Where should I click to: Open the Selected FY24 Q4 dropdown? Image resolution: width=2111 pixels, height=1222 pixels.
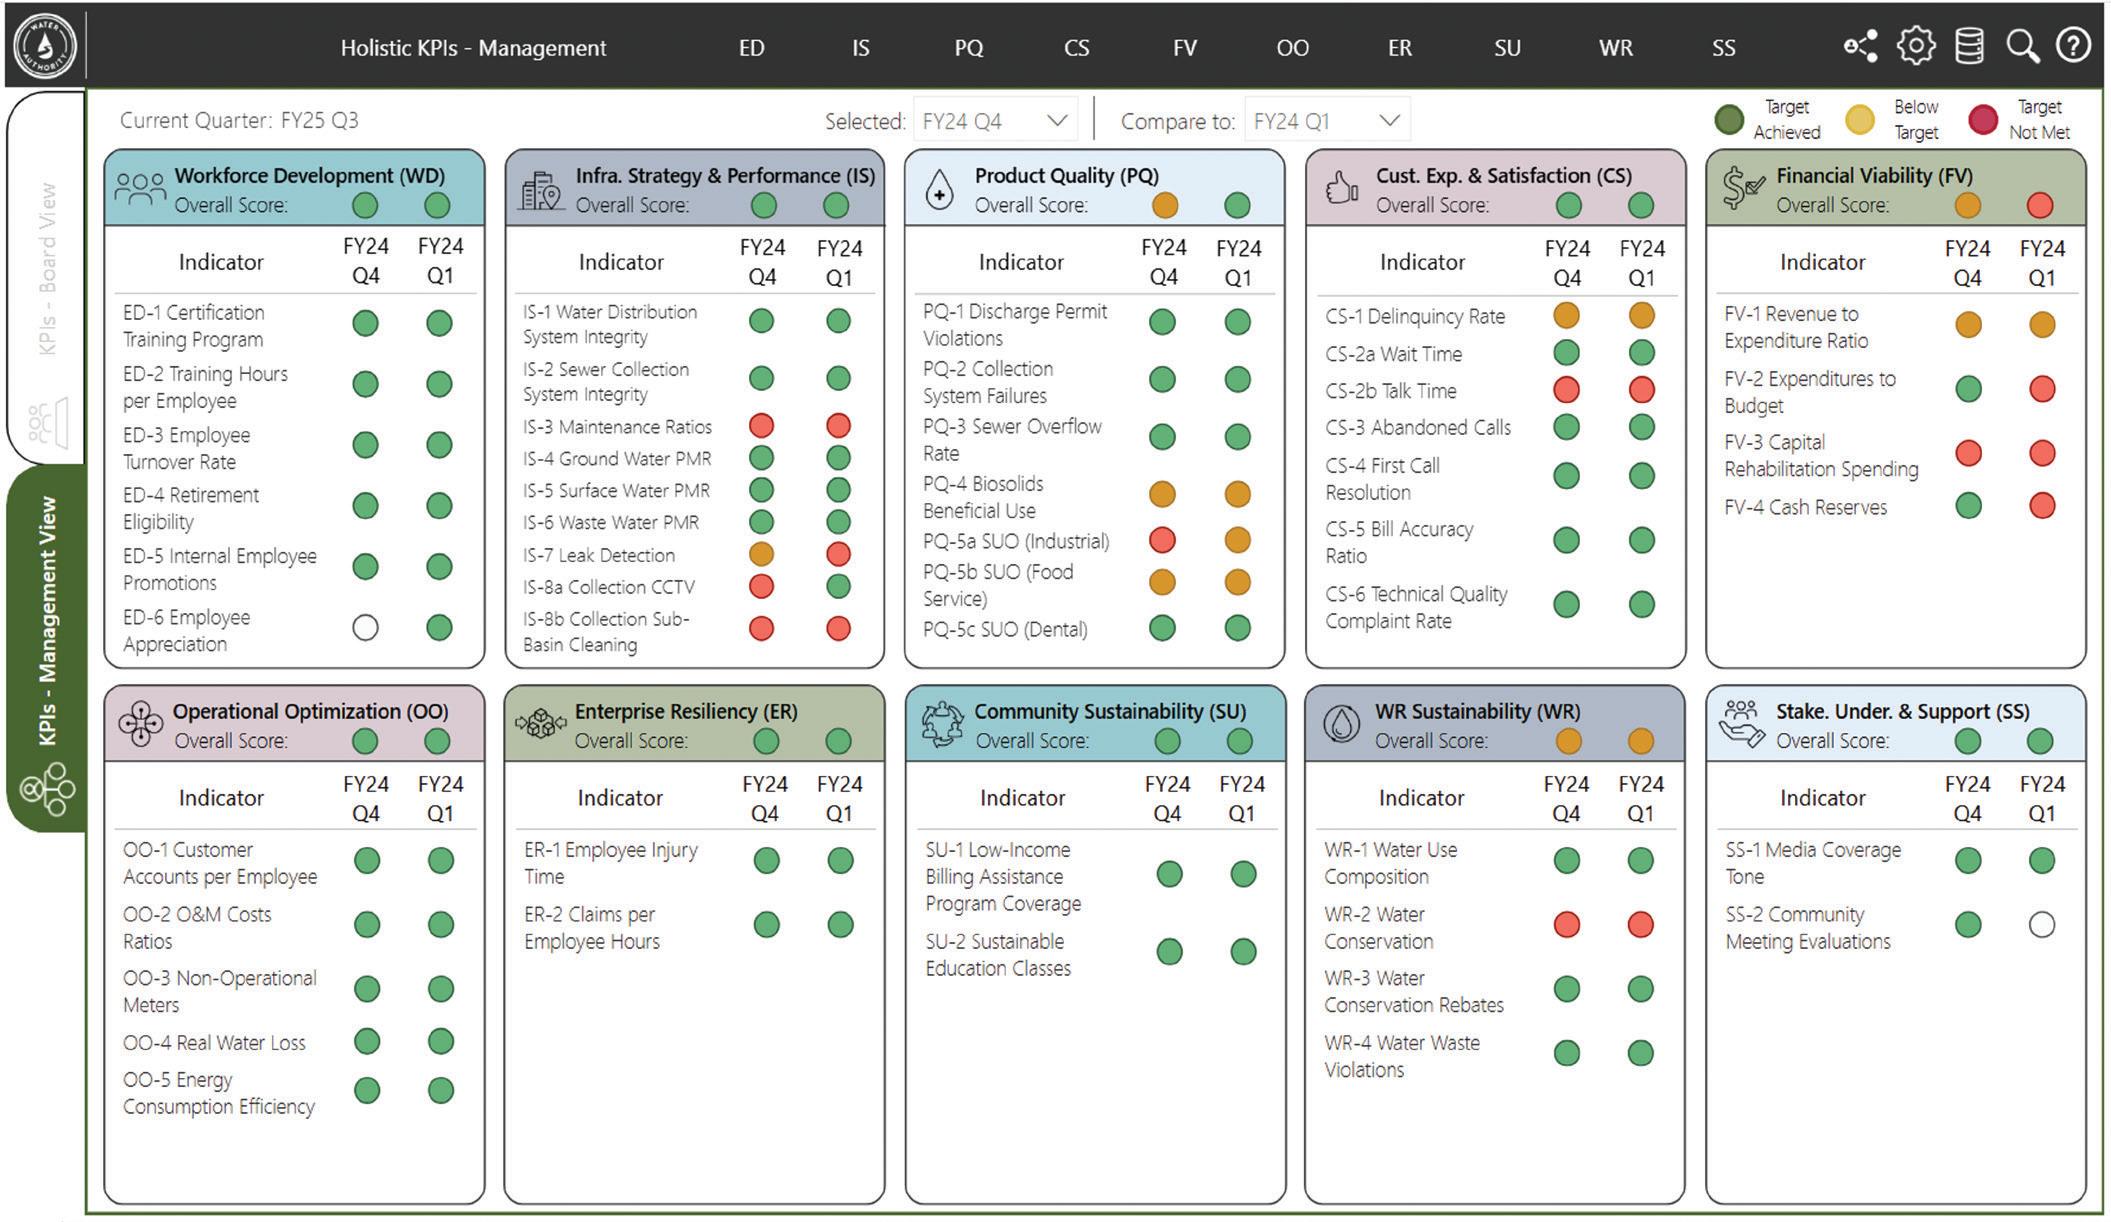pyautogui.click(x=994, y=121)
